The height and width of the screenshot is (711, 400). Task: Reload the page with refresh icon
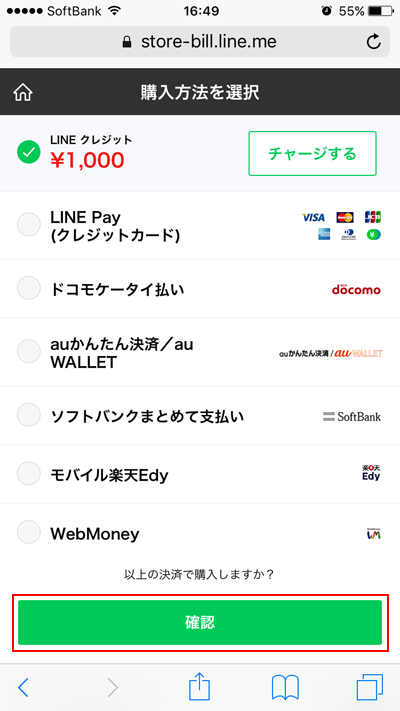373,42
